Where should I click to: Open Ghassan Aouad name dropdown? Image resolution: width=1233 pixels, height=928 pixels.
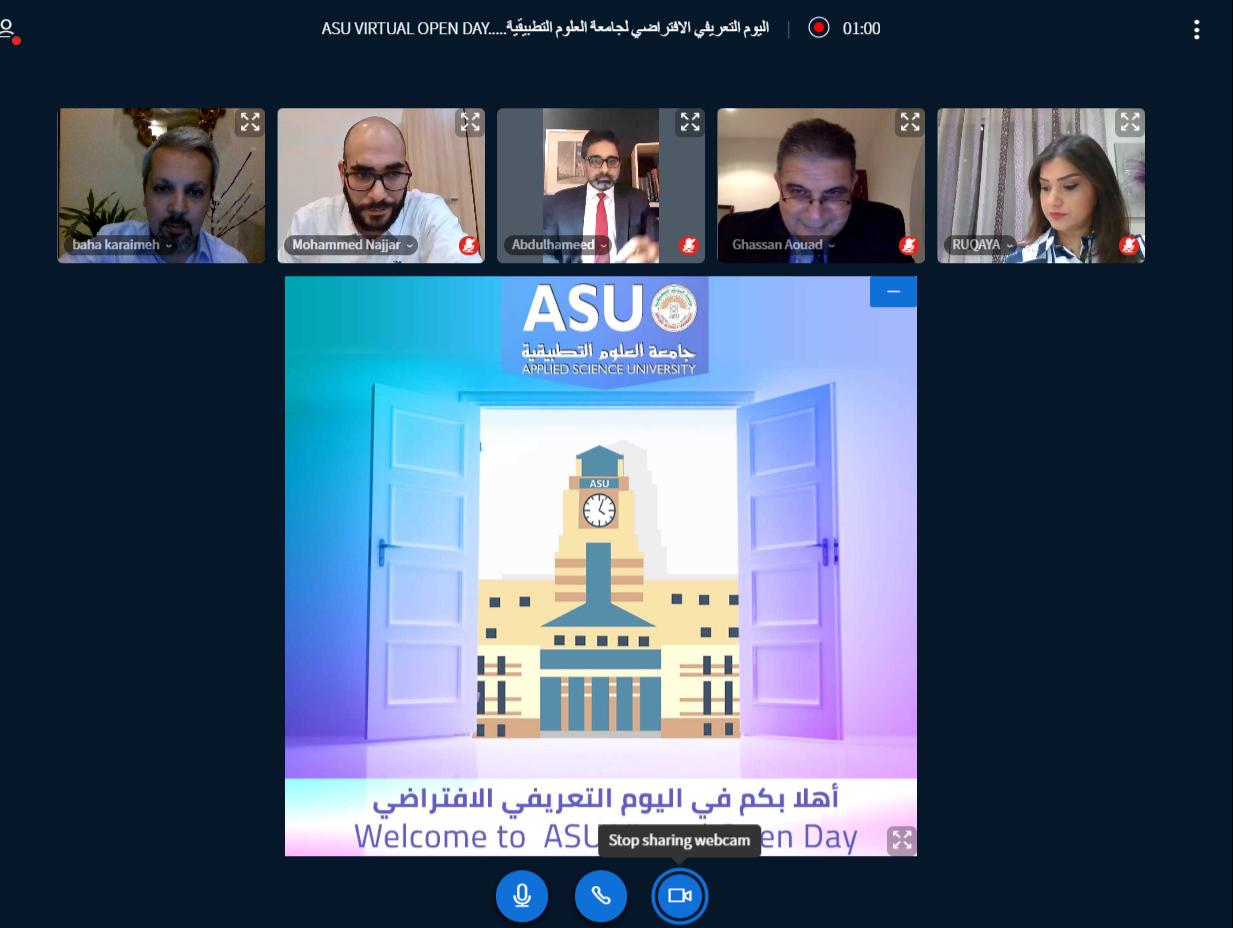[782, 245]
